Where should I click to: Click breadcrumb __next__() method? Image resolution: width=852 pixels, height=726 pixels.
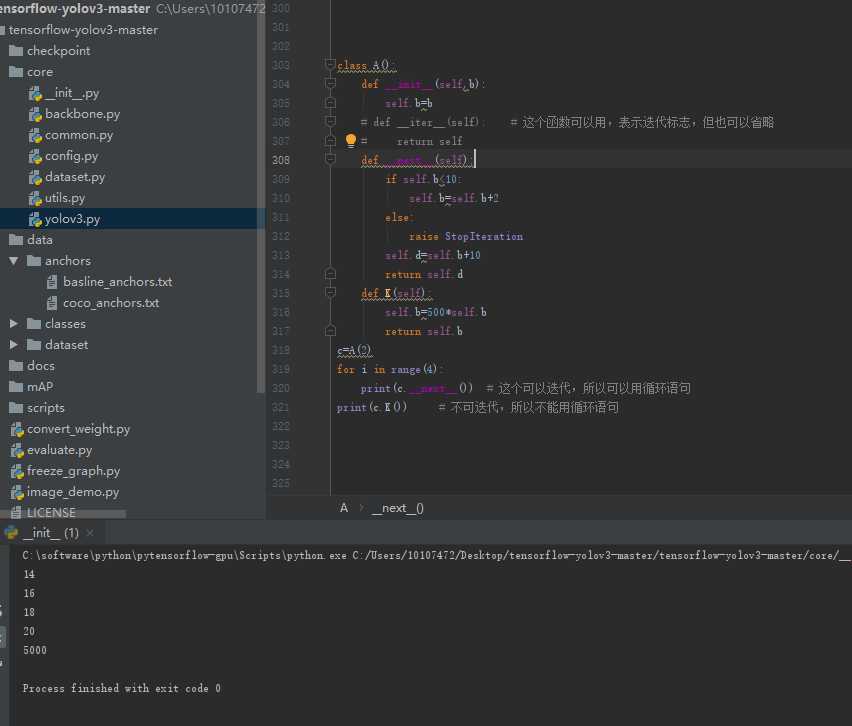(398, 508)
